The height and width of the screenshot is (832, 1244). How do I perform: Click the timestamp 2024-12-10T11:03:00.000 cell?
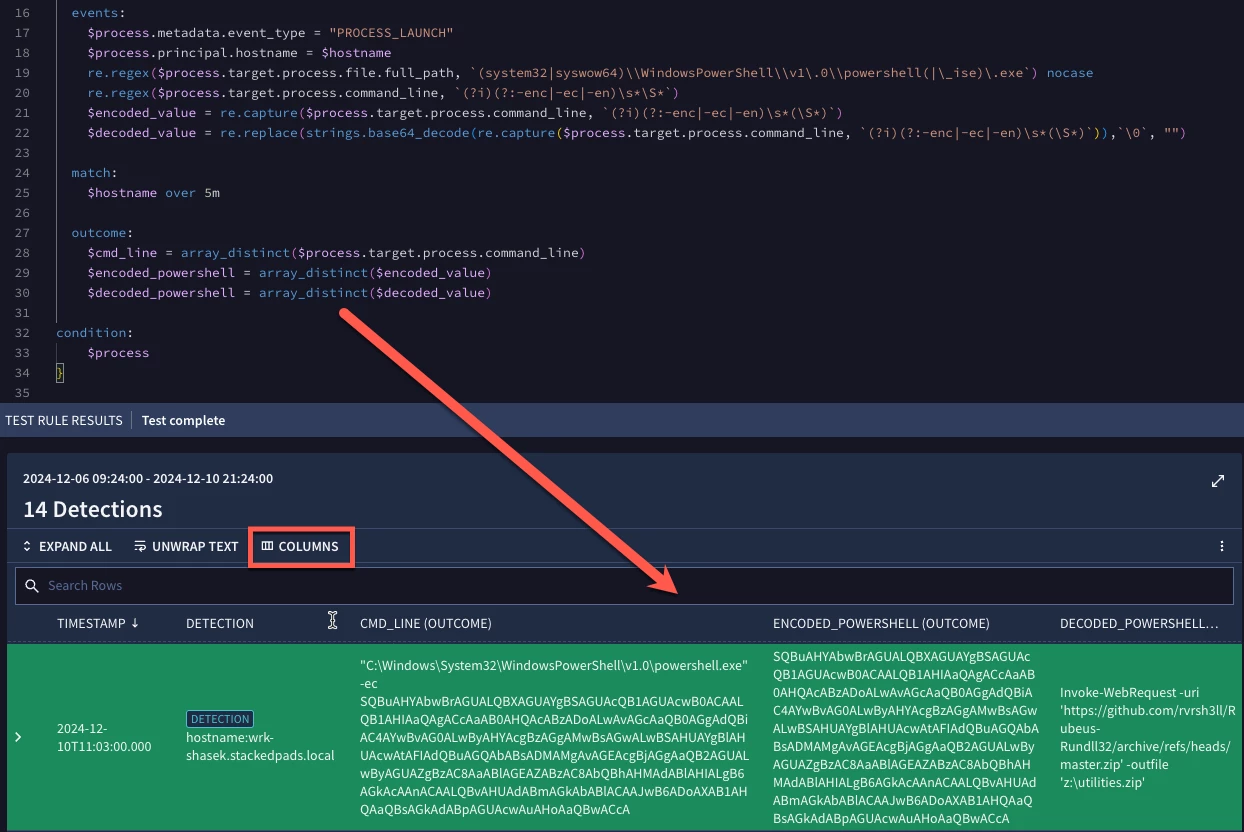coord(104,737)
